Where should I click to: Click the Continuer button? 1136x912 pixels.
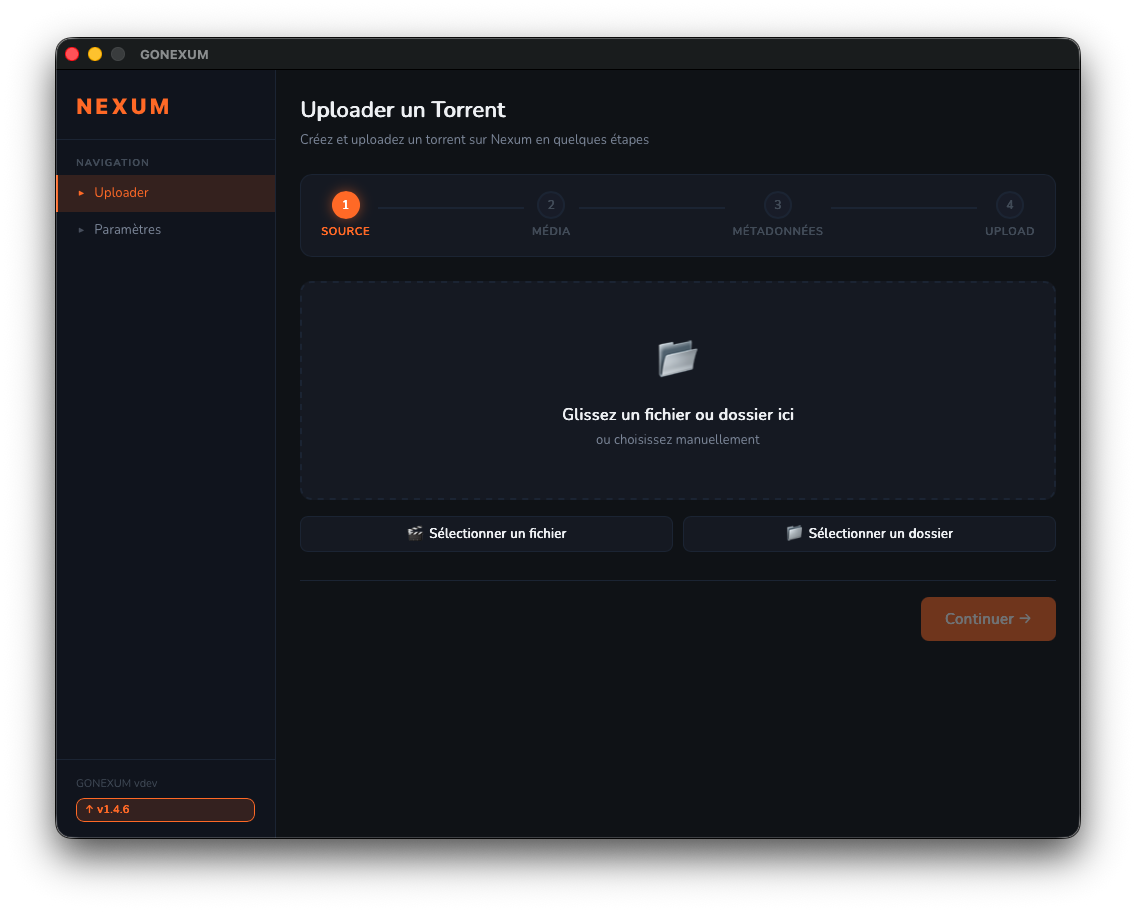click(x=987, y=619)
